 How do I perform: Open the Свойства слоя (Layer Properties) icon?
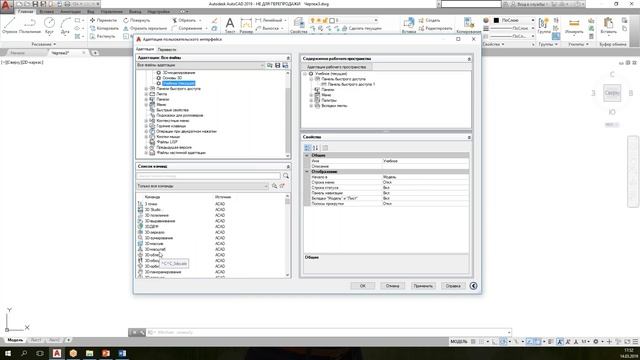pyautogui.click(x=299, y=25)
